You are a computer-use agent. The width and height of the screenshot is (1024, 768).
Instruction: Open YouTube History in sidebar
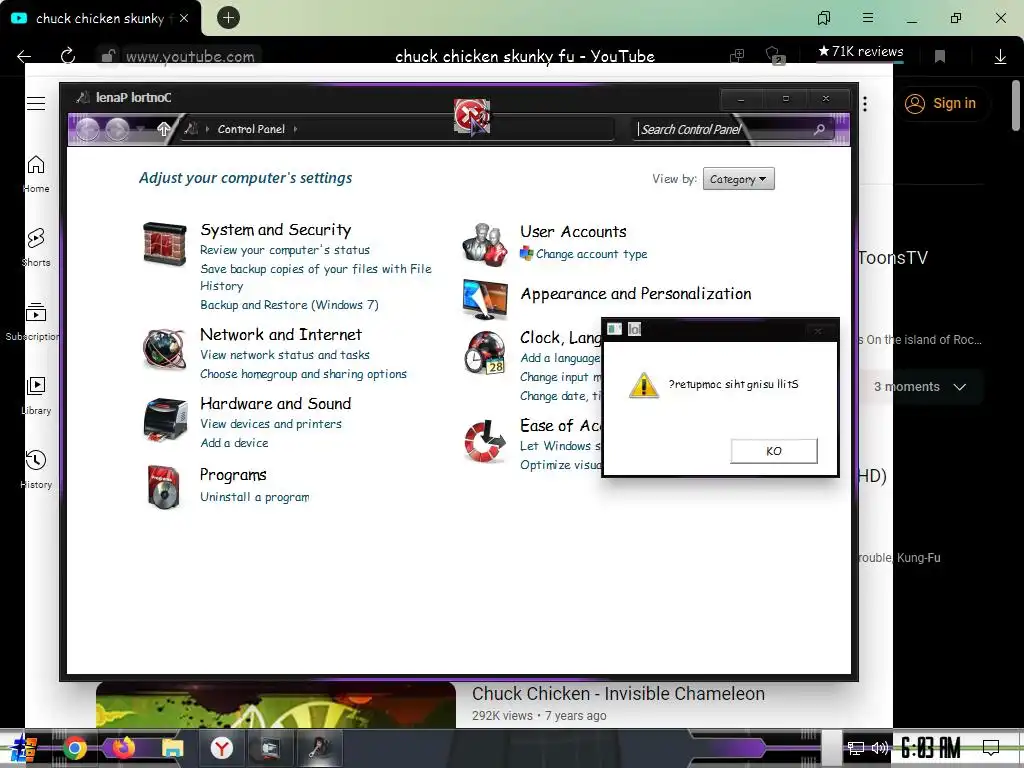click(36, 470)
